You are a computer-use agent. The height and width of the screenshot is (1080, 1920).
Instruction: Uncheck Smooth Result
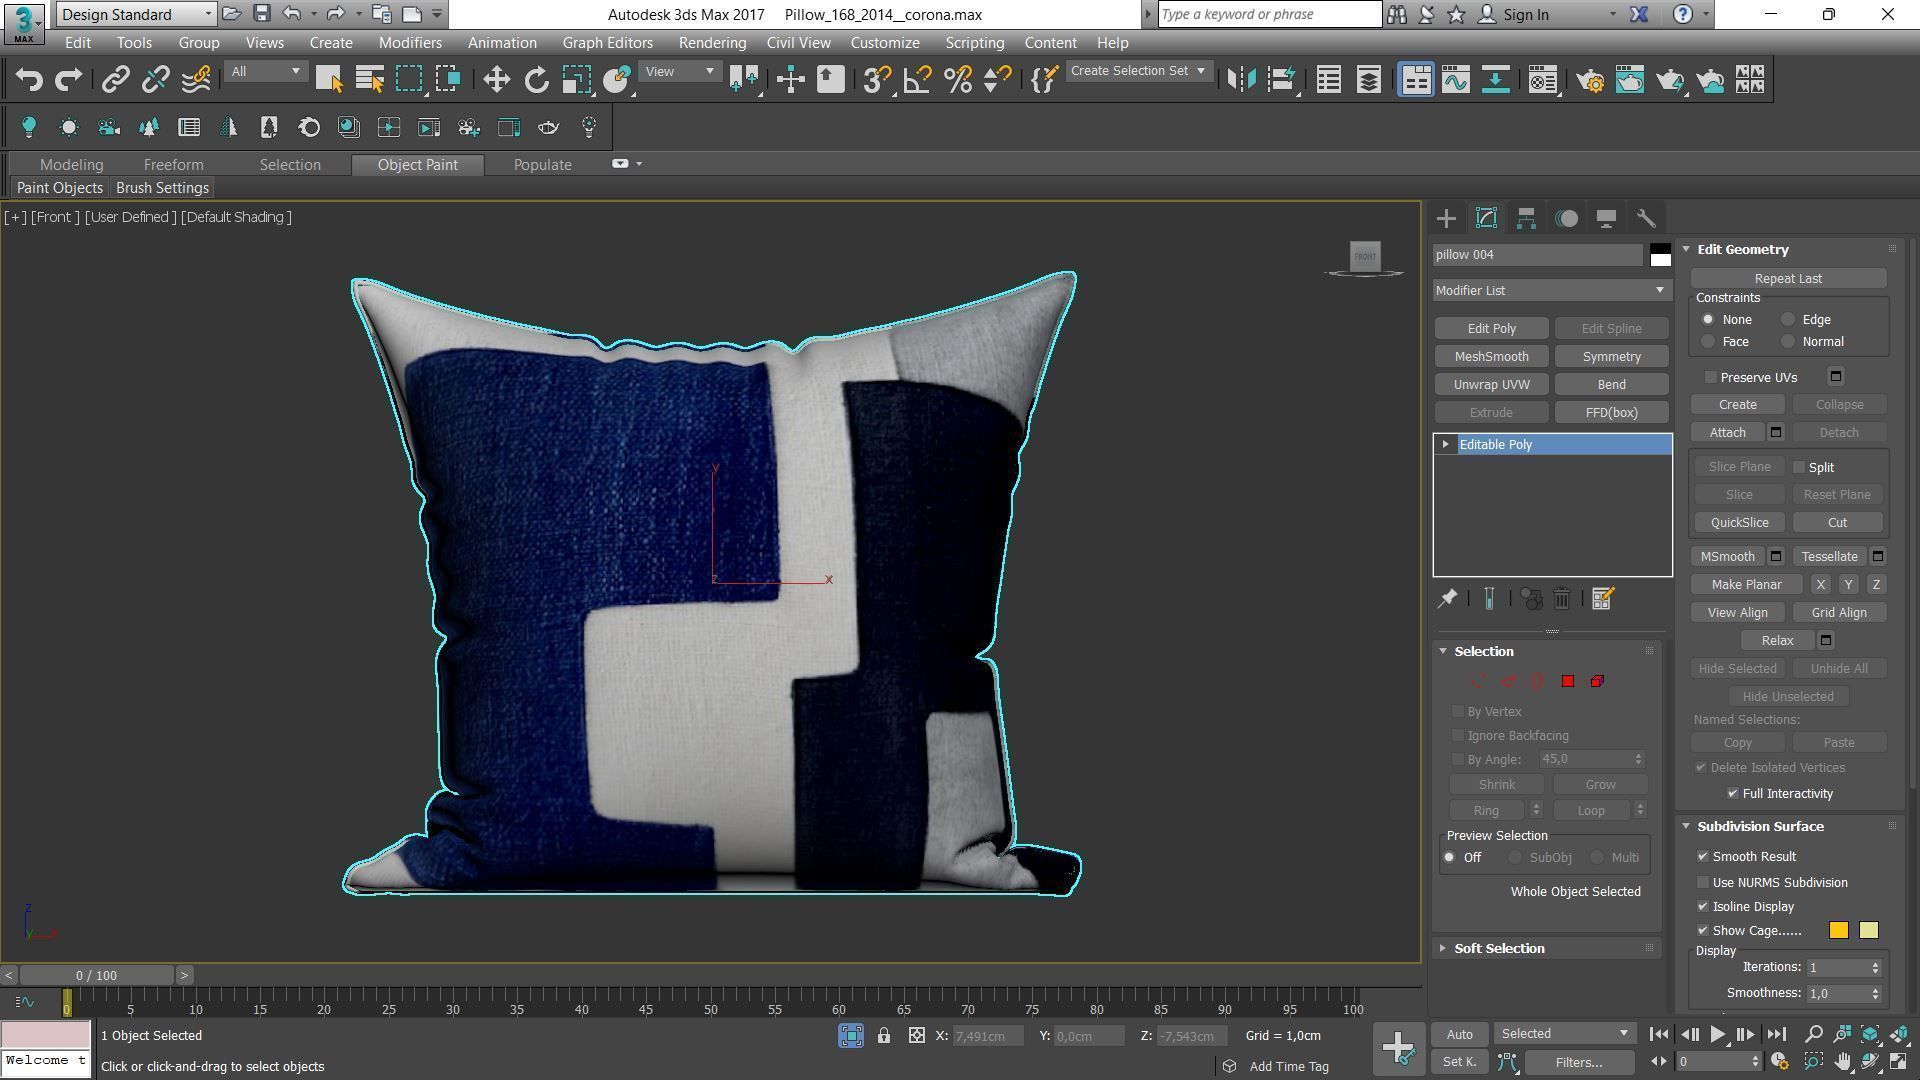pyautogui.click(x=1703, y=857)
